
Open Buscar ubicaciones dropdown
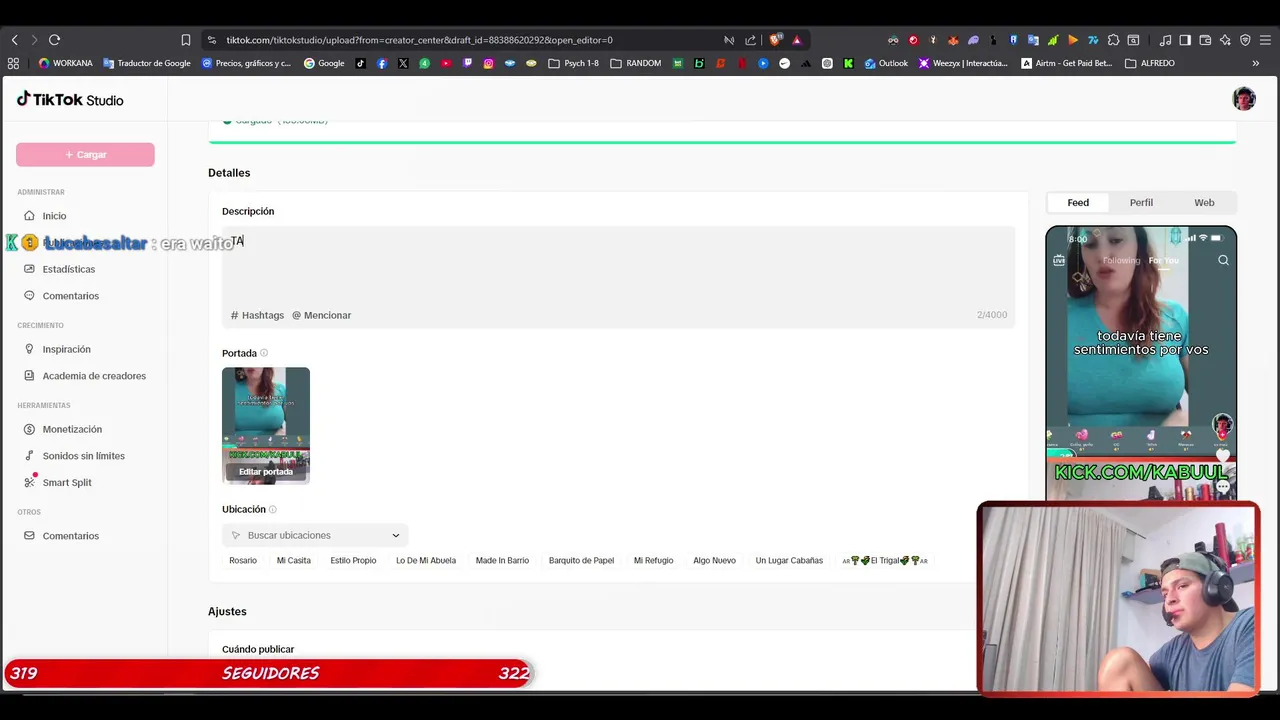pyautogui.click(x=315, y=535)
